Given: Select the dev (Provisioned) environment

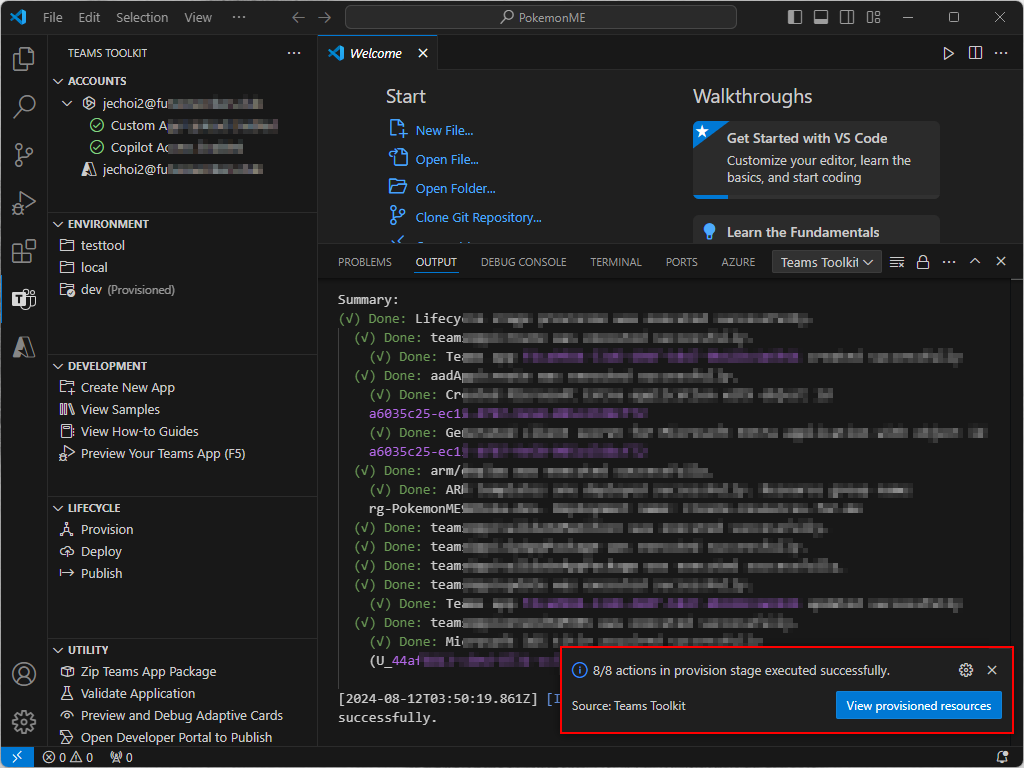Looking at the screenshot, I should (183, 290).
